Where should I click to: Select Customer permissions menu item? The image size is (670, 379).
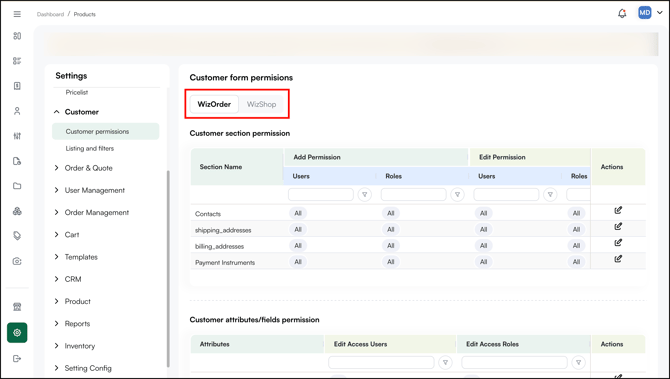click(x=106, y=131)
